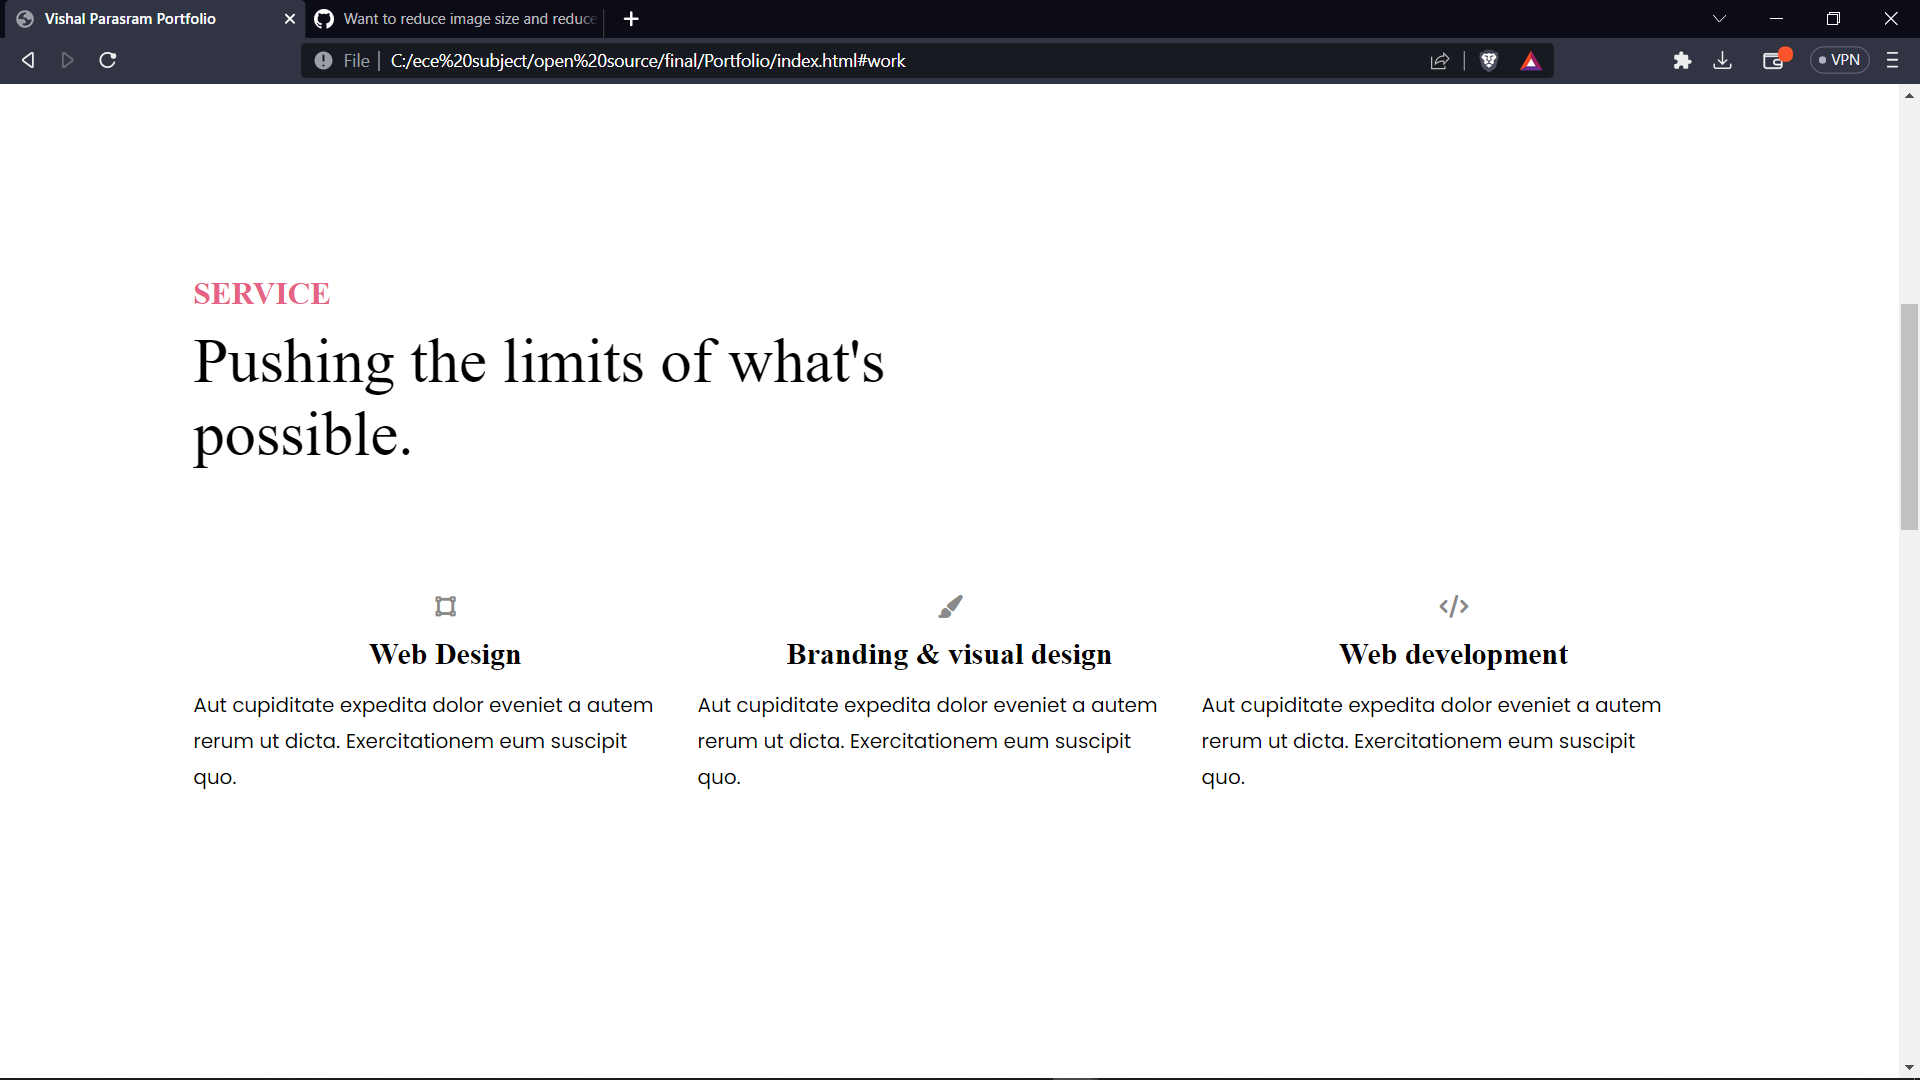Open the Brave Wallet icon
This screenshot has height=1080, width=1920.
pyautogui.click(x=1774, y=60)
